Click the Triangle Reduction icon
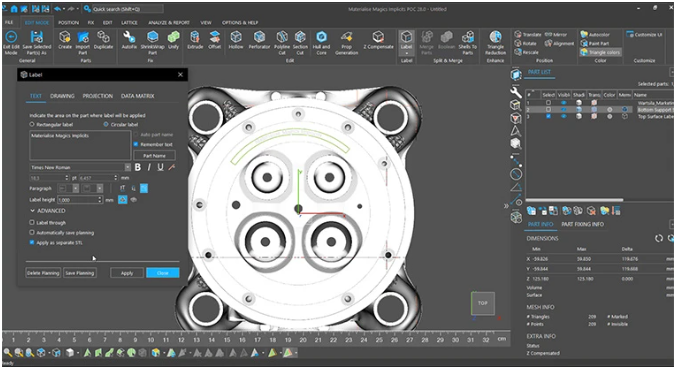 click(495, 37)
